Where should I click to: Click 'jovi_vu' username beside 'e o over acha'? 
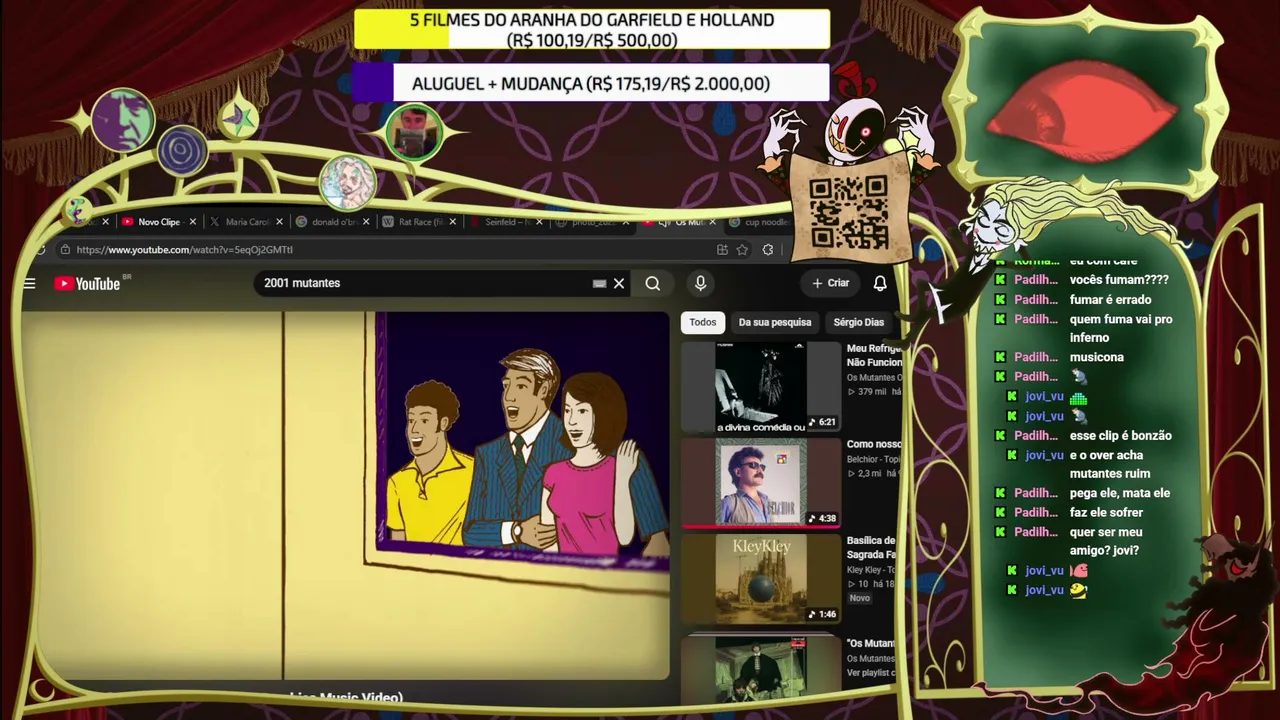tap(1044, 455)
